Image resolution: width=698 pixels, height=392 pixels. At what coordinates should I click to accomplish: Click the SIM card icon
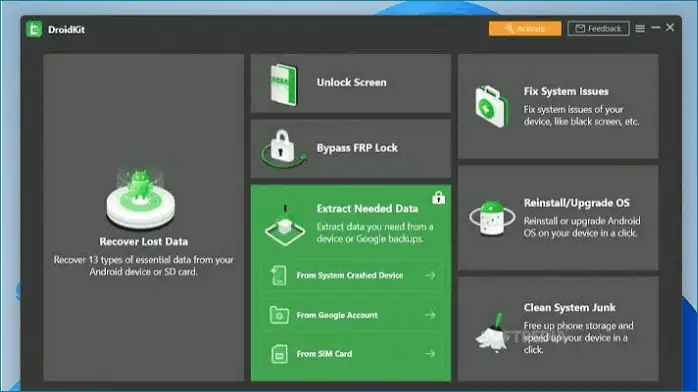pyautogui.click(x=279, y=354)
